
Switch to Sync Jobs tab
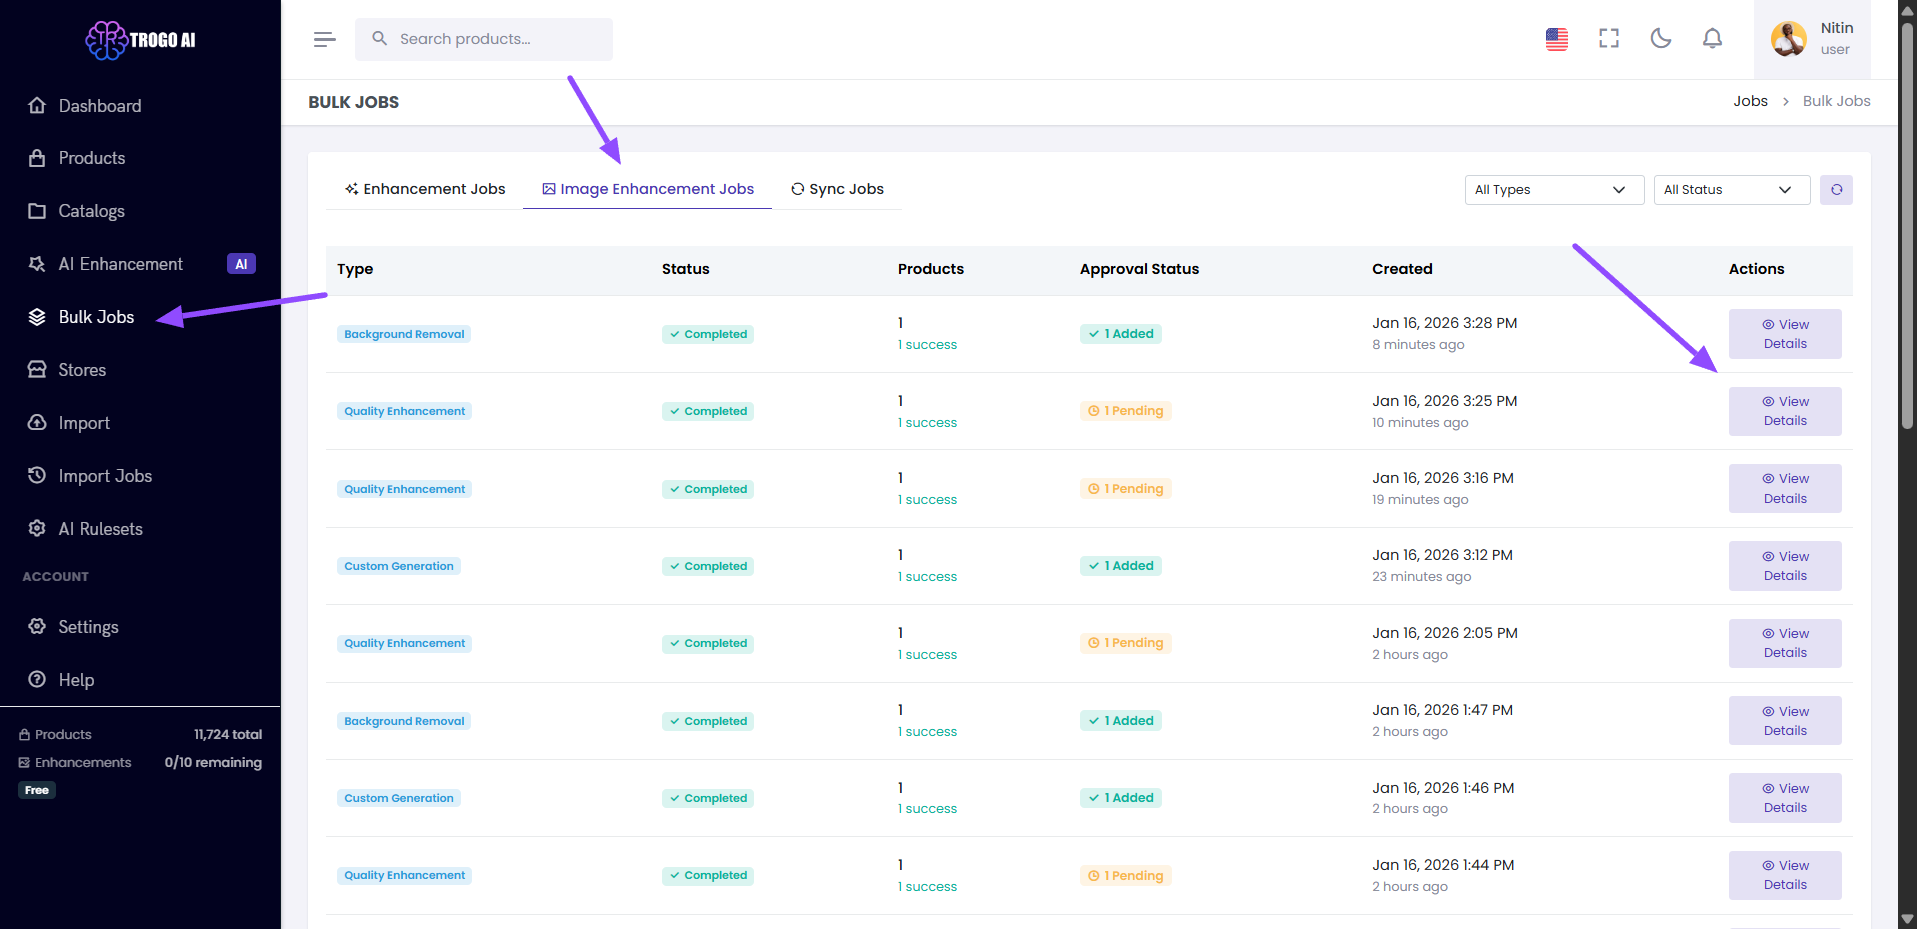pyautogui.click(x=837, y=189)
